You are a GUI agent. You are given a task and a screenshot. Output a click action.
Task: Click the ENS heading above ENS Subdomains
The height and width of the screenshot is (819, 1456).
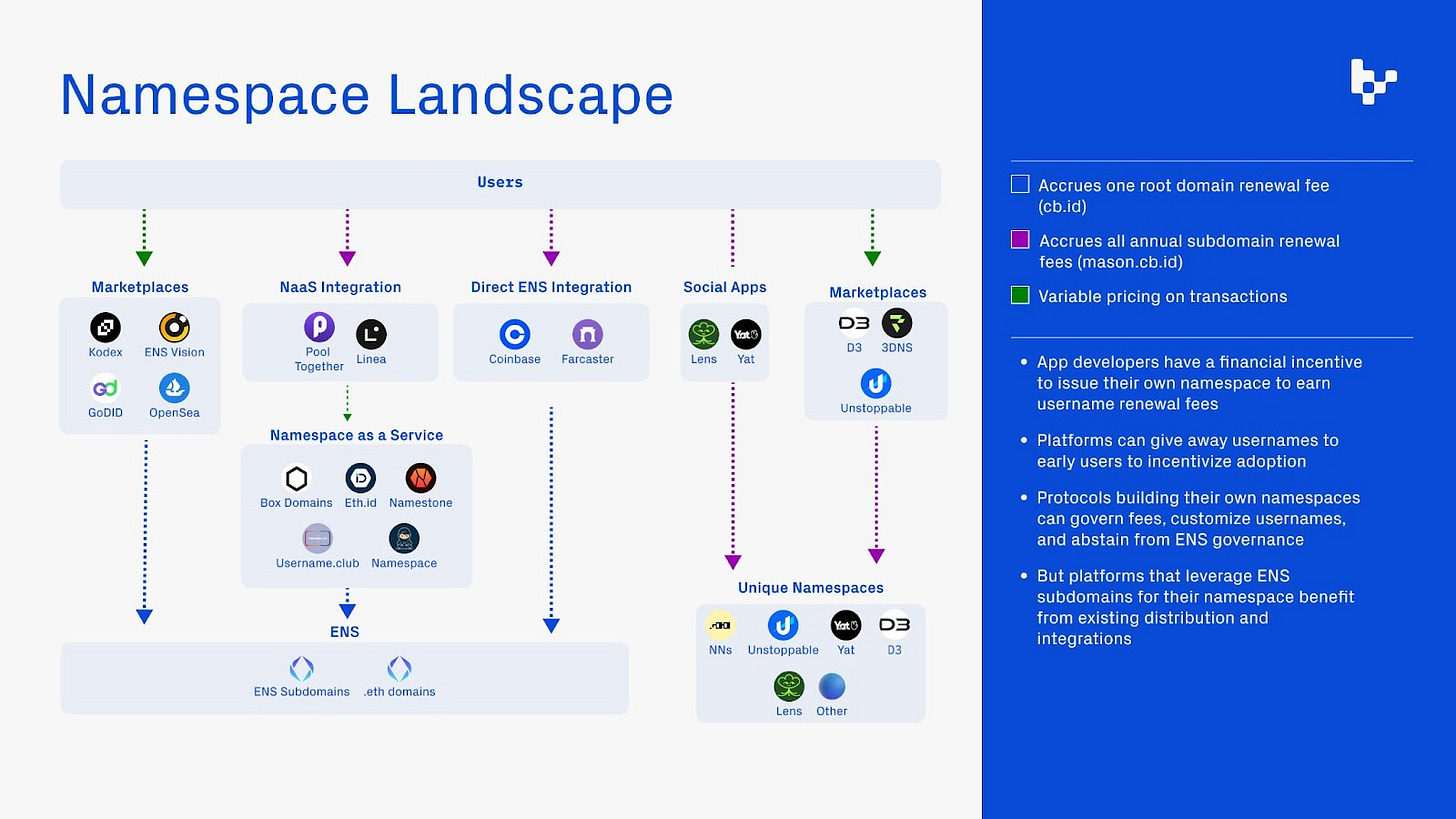(345, 632)
